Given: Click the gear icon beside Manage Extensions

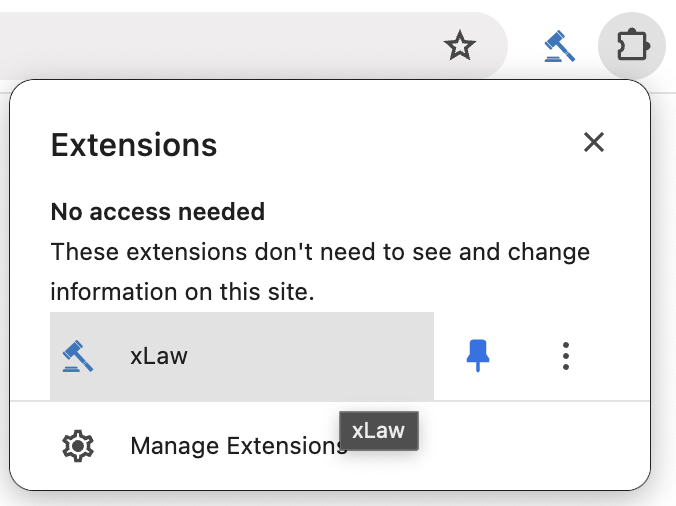Looking at the screenshot, I should click(78, 446).
